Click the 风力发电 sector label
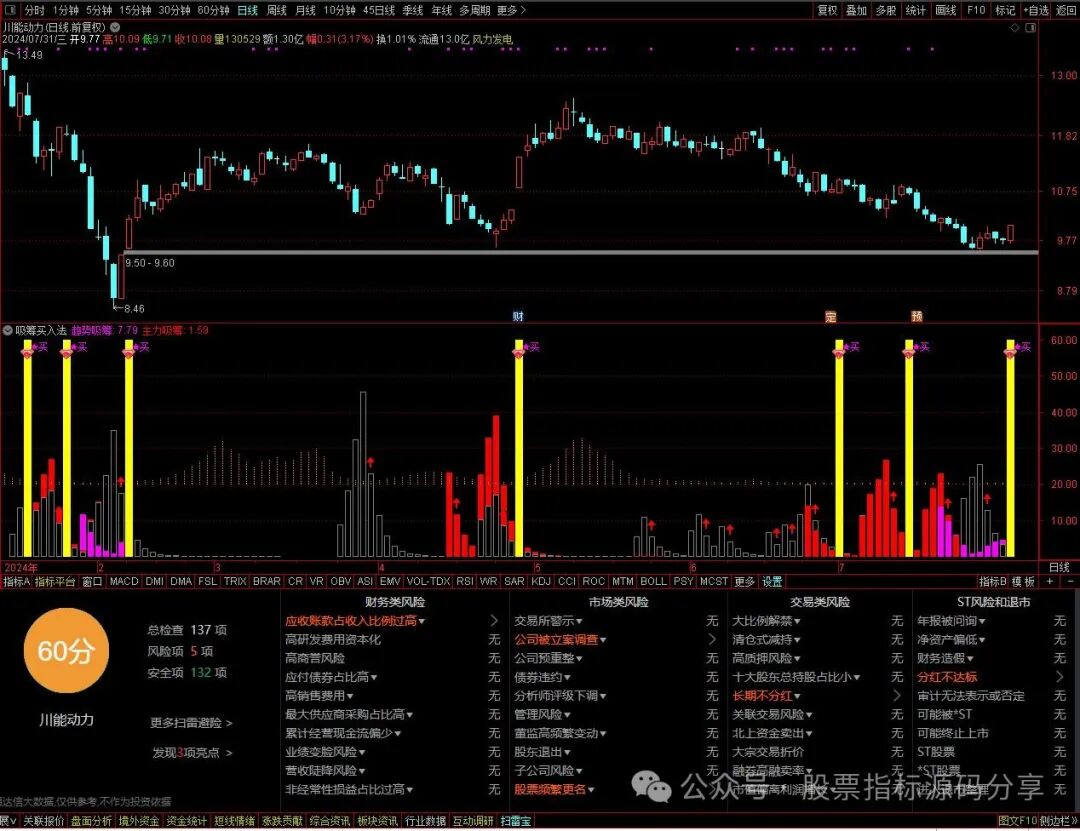Viewport: 1080px width, 831px height. coord(492,39)
